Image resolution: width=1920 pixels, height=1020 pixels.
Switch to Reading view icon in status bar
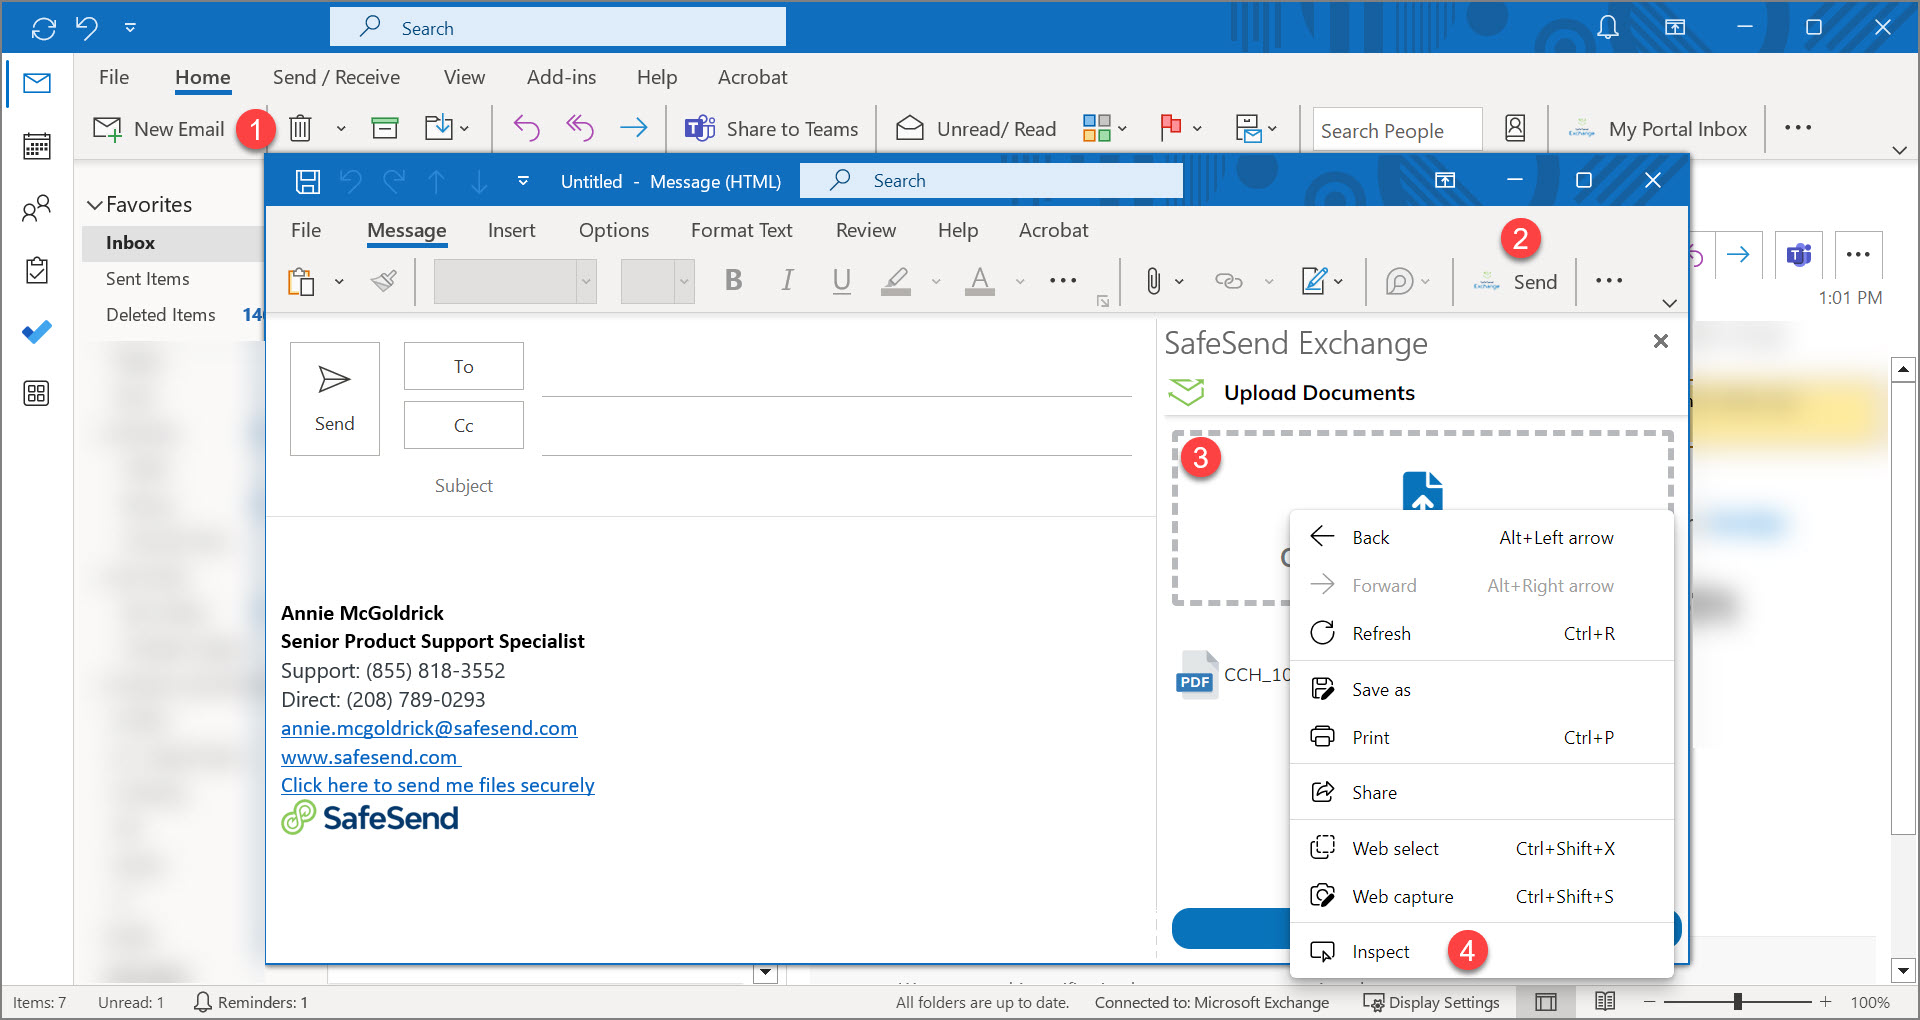pyautogui.click(x=1605, y=1002)
